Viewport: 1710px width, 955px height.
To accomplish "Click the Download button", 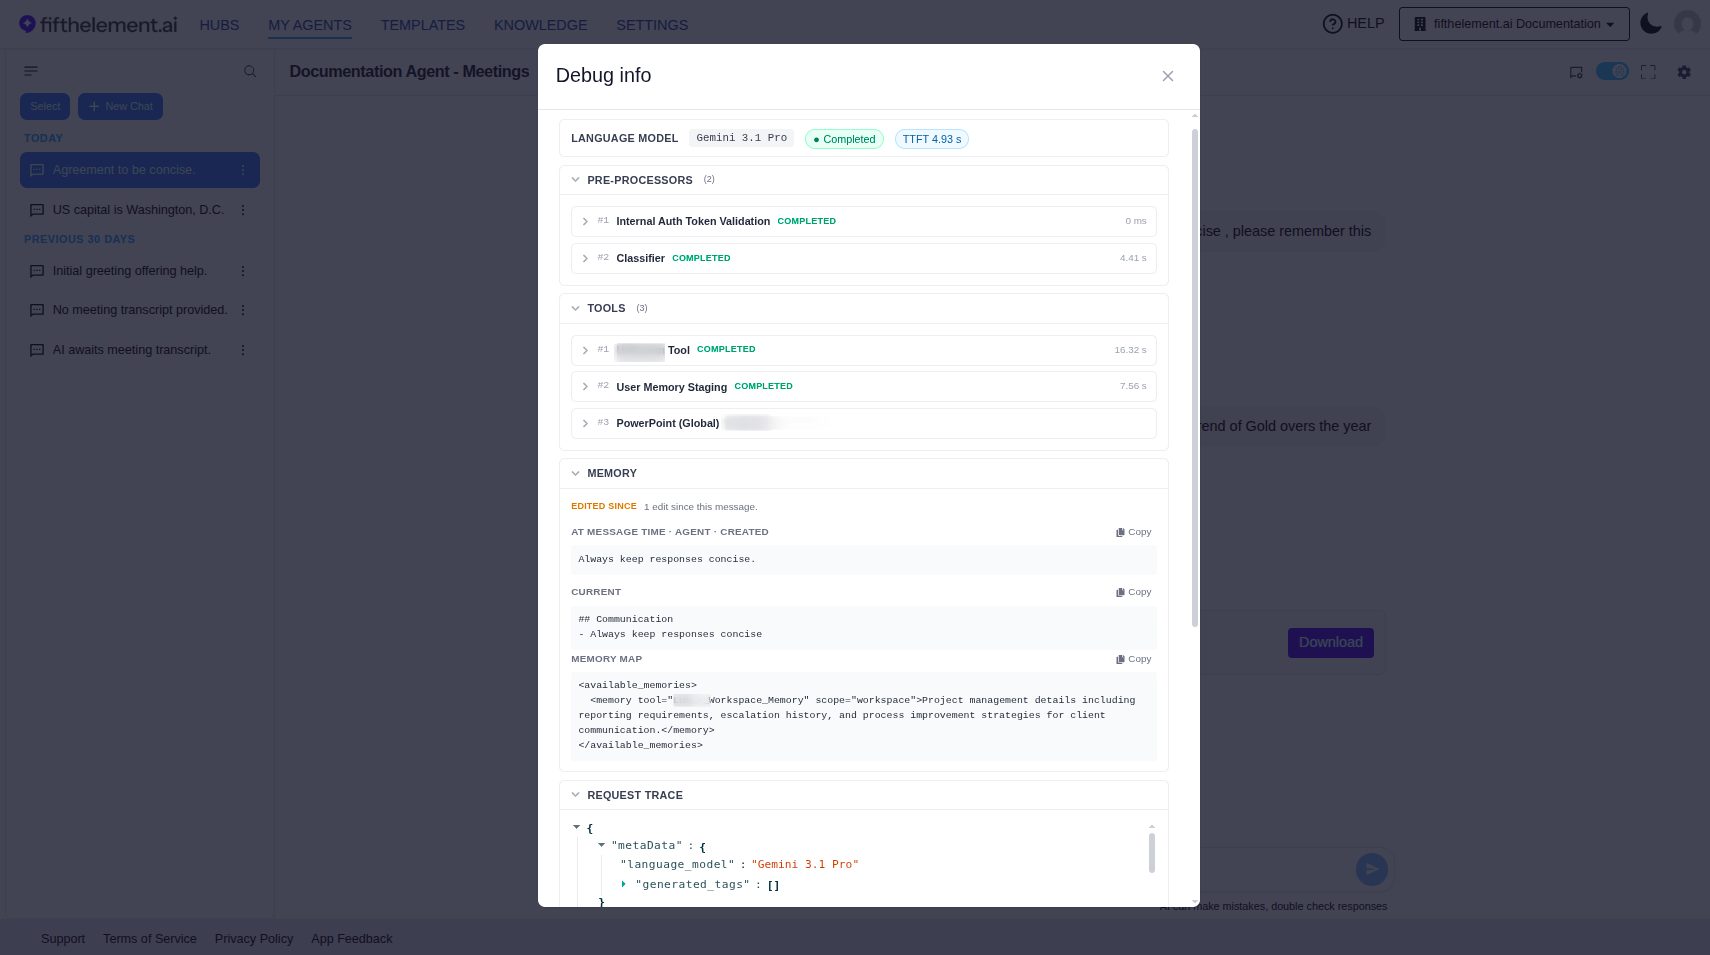I will click(x=1331, y=643).
